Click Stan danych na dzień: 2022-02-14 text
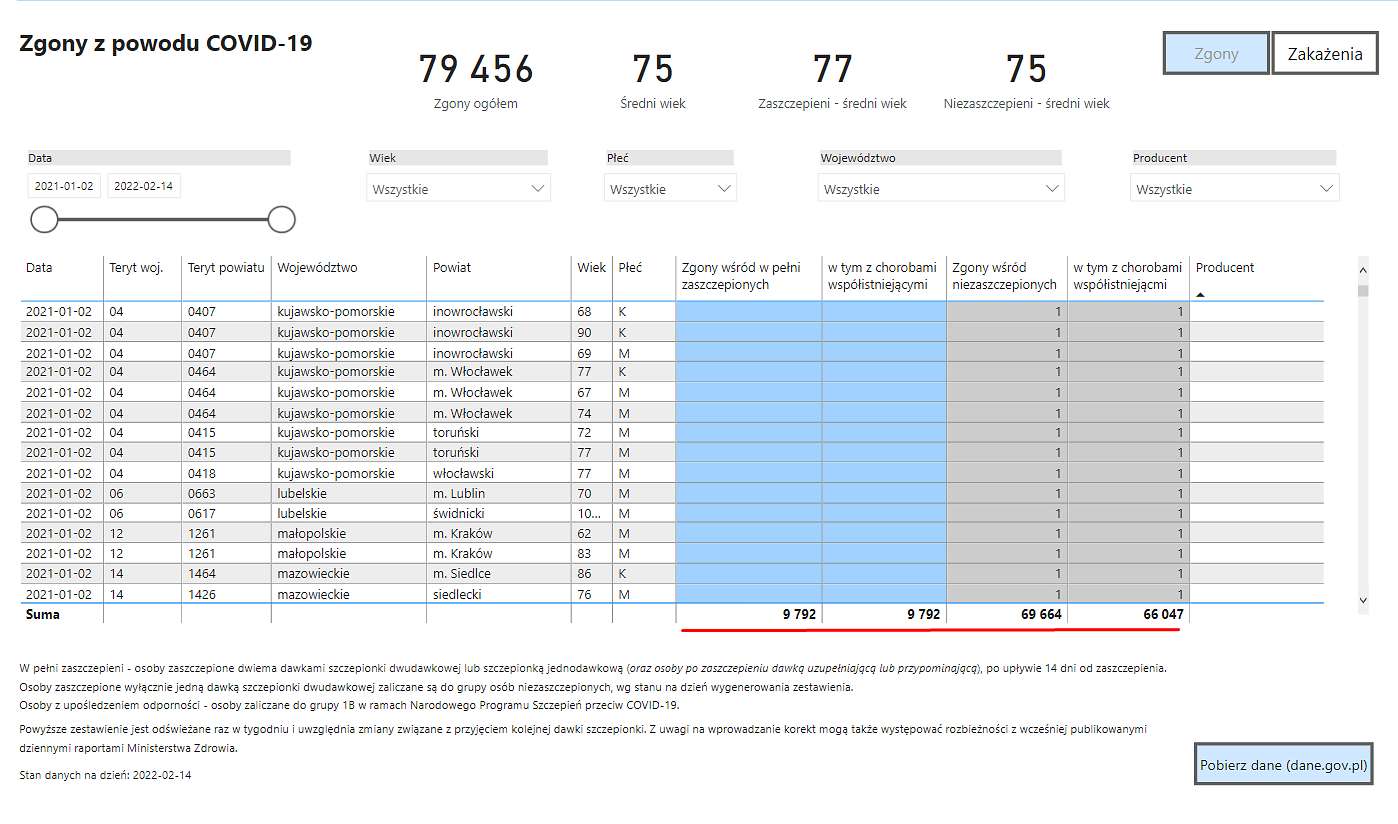The width and height of the screenshot is (1398, 824). click(105, 775)
